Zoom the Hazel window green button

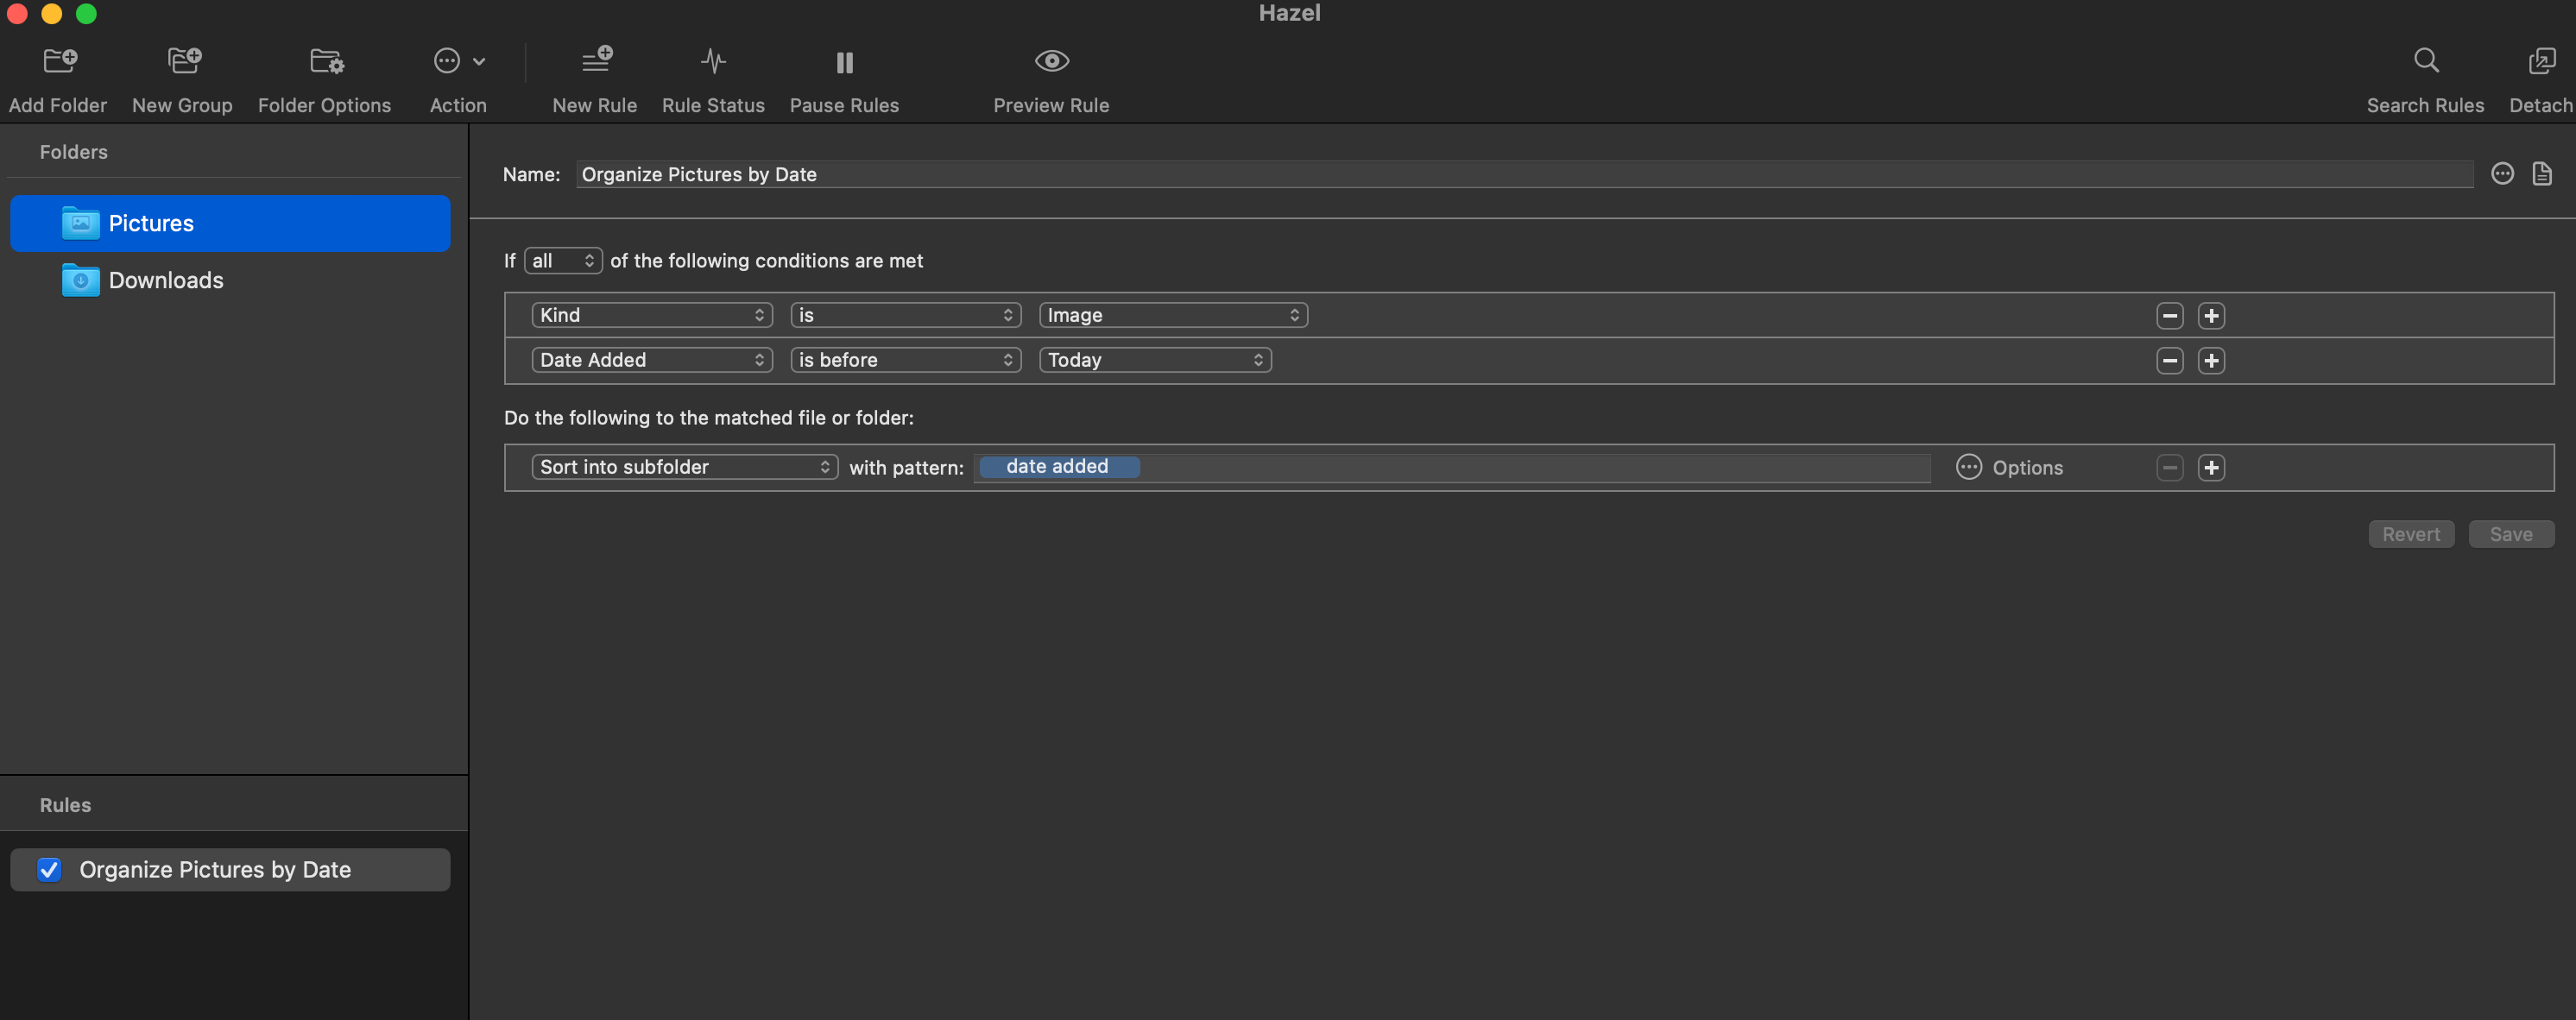tap(87, 13)
